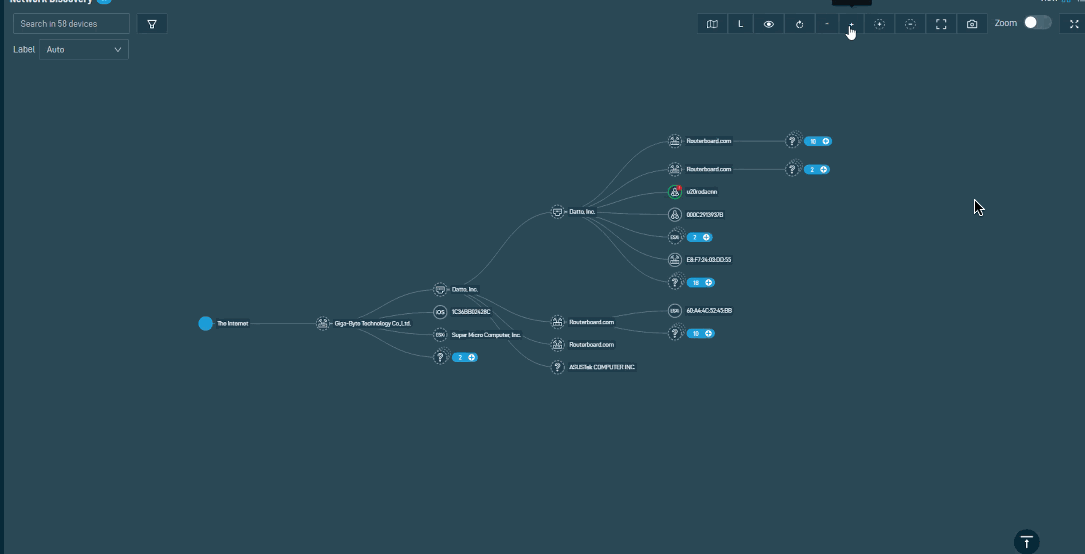This screenshot has height=554, width=1085.
Task: Click the scroll-to-top round button
Action: point(1027,542)
